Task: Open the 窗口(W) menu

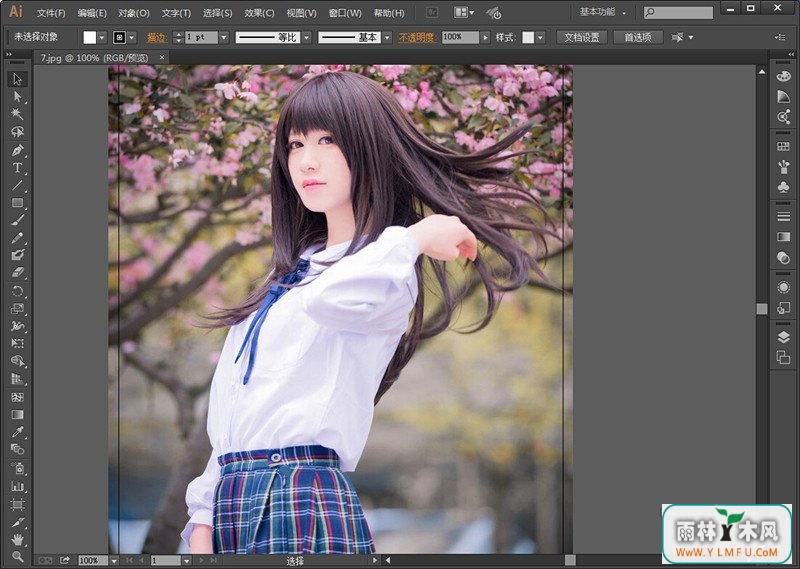Action: (x=345, y=13)
